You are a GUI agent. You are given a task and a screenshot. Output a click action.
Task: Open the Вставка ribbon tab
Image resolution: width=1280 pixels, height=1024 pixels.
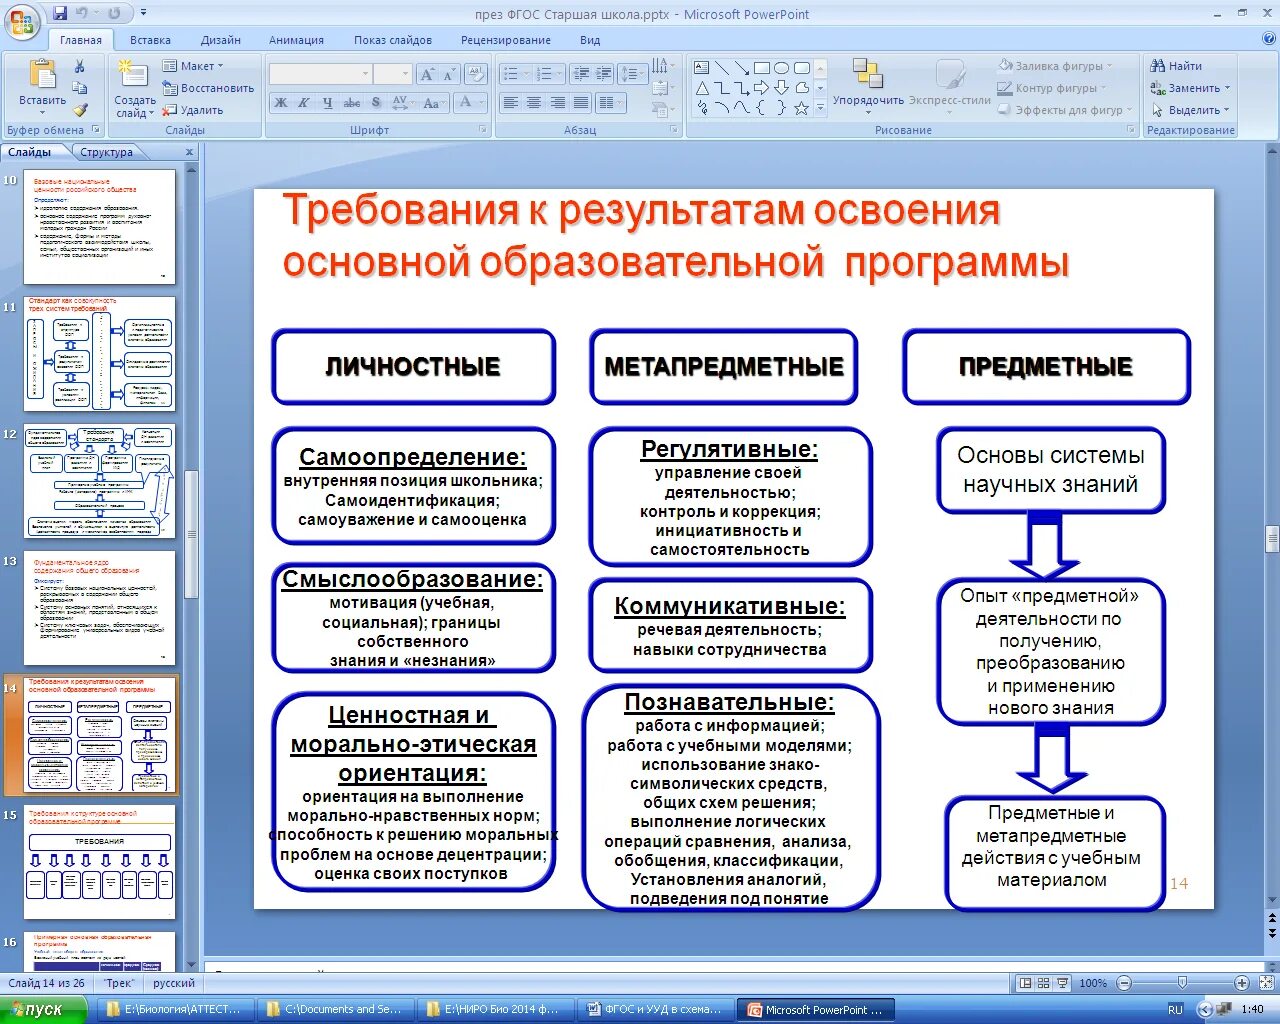[x=150, y=40]
